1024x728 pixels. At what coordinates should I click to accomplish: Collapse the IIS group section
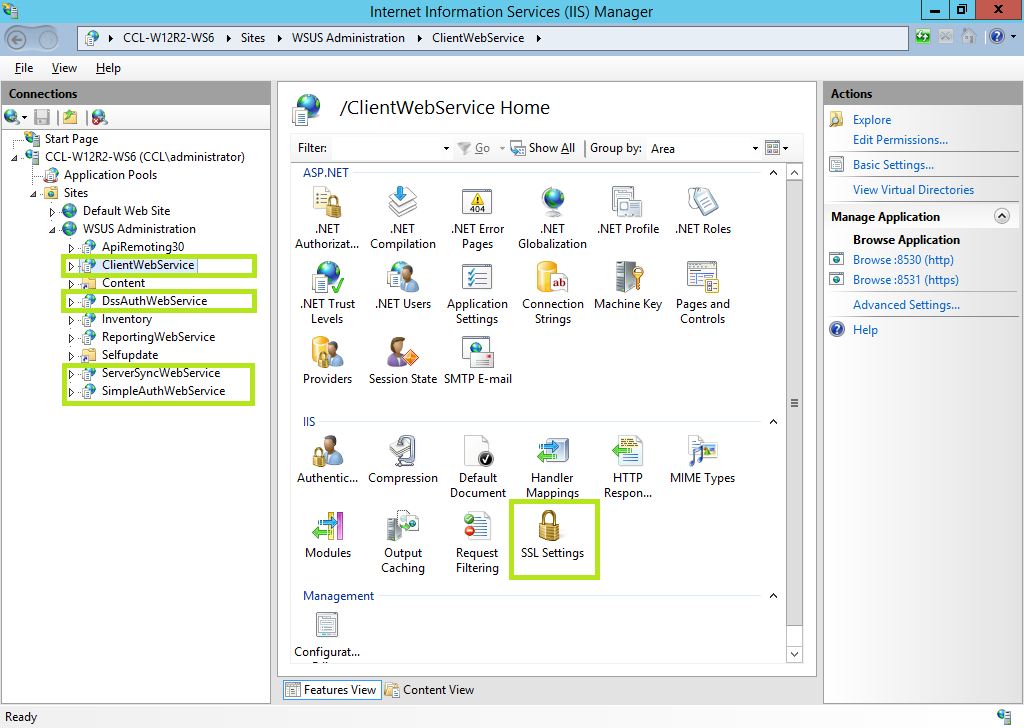pyautogui.click(x=773, y=422)
